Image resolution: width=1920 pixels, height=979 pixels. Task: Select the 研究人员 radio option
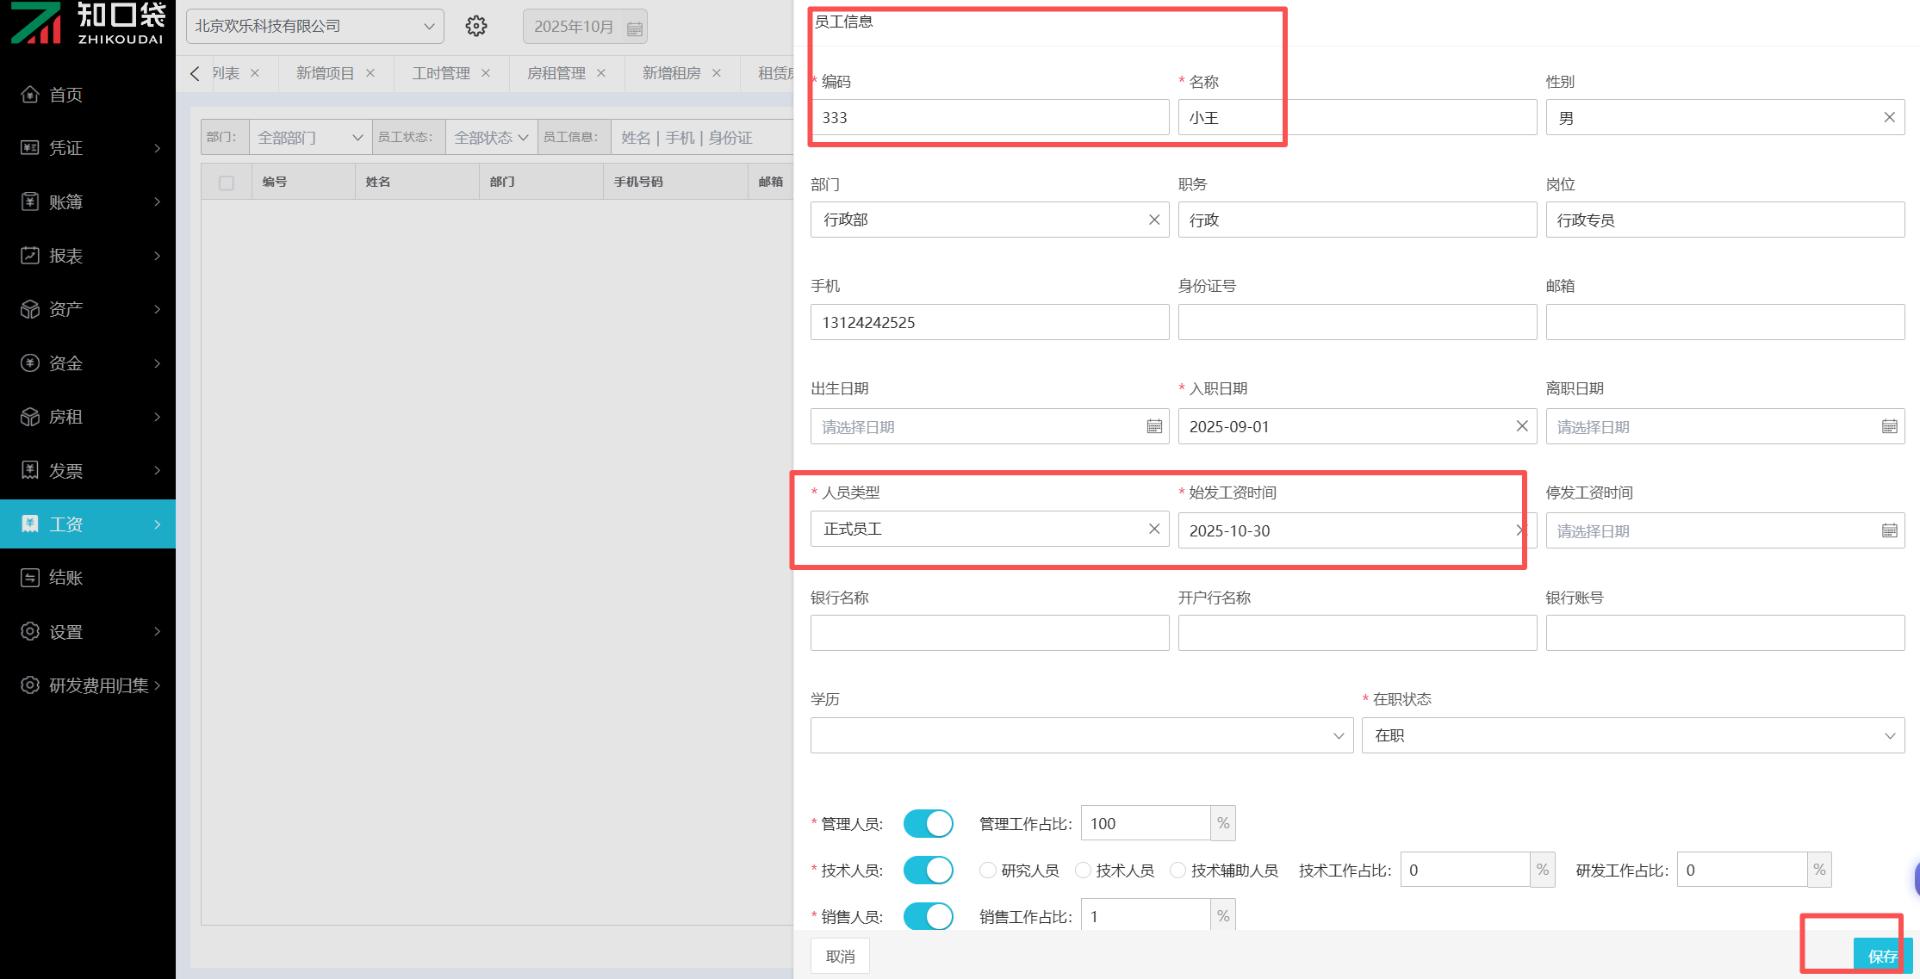pyautogui.click(x=988, y=871)
